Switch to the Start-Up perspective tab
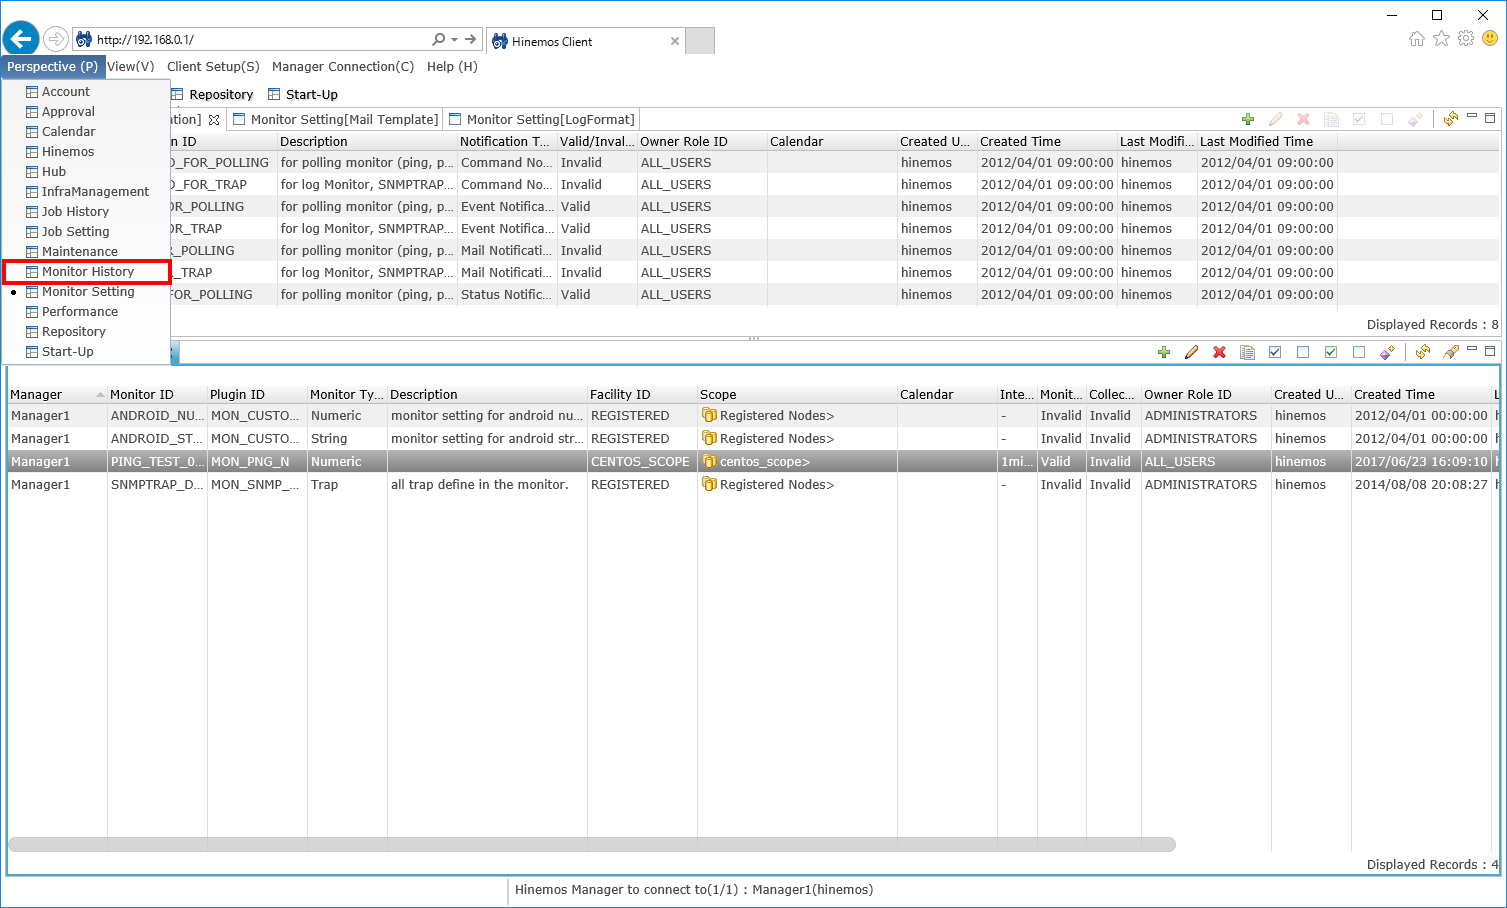The width and height of the screenshot is (1507, 908). pos(303,95)
